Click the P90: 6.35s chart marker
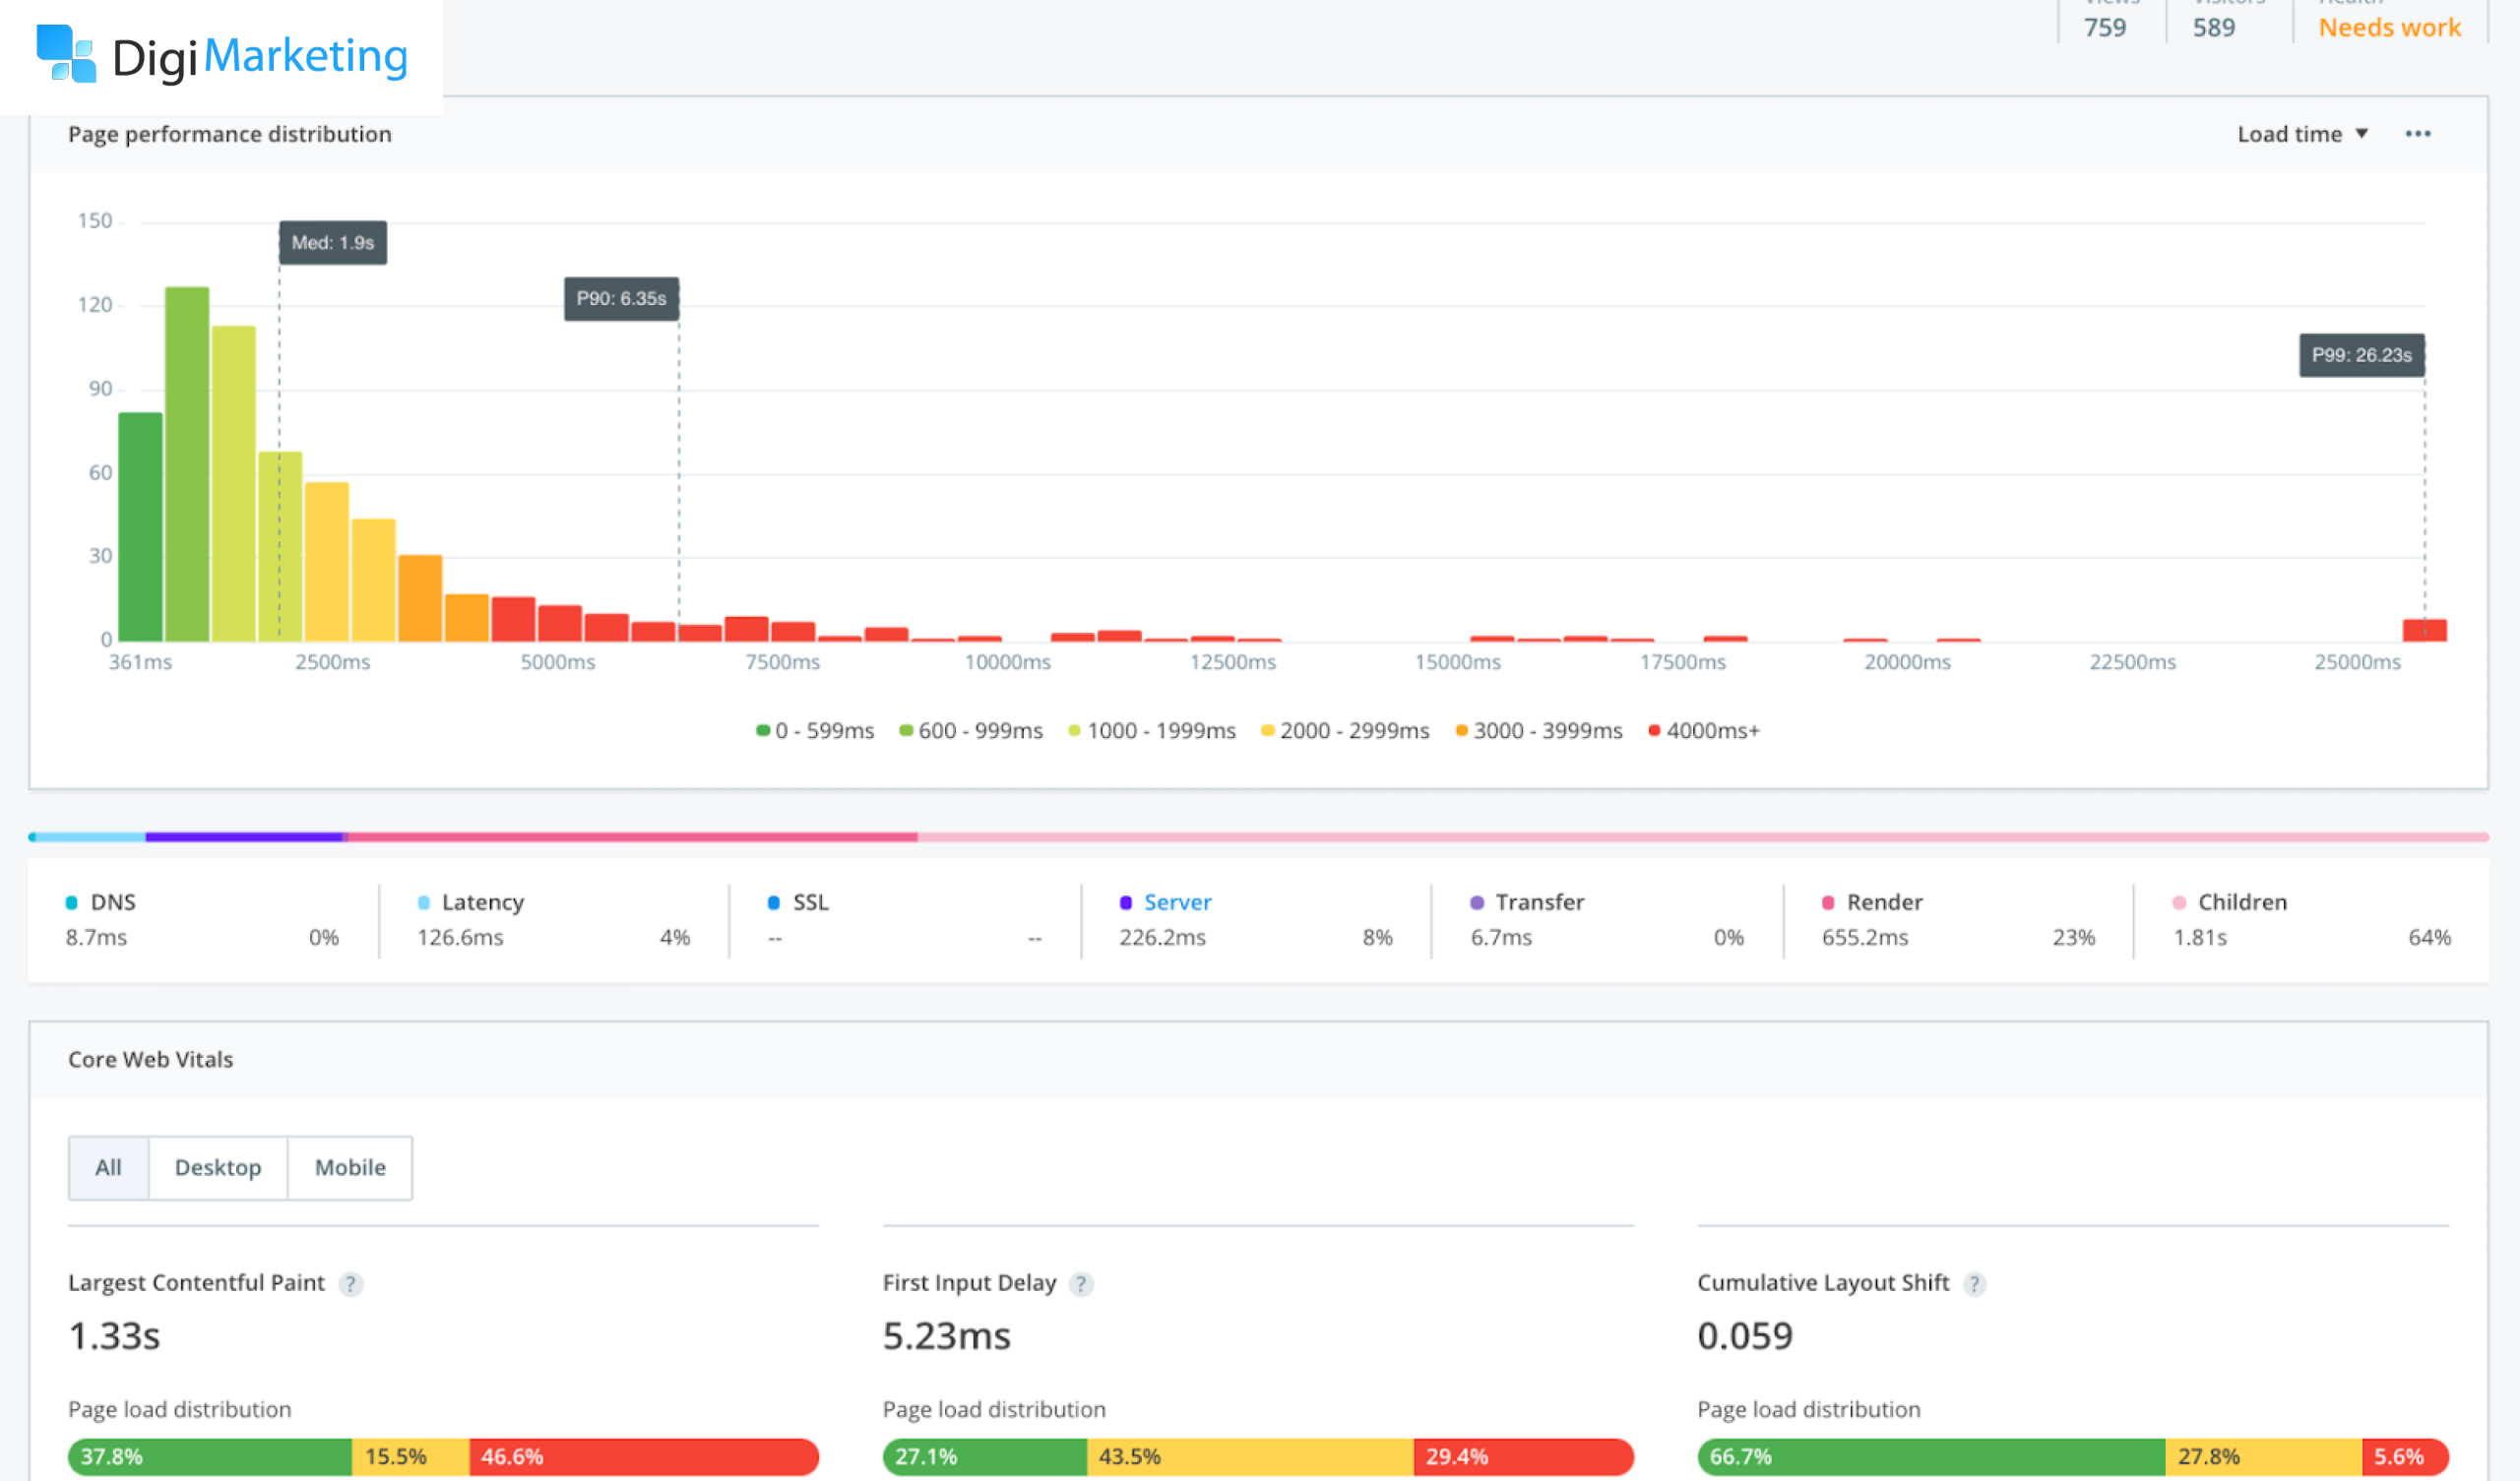The width and height of the screenshot is (2520, 1481). 621,298
